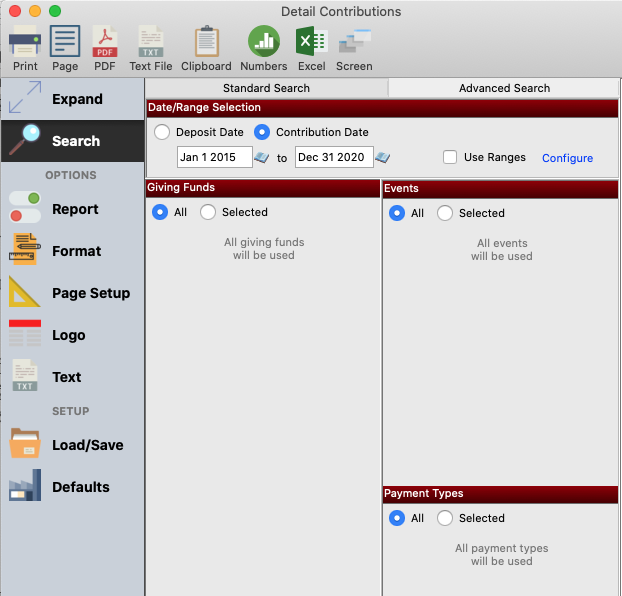This screenshot has width=622, height=596.
Task: Switch to Standard Search tab
Action: (x=266, y=88)
